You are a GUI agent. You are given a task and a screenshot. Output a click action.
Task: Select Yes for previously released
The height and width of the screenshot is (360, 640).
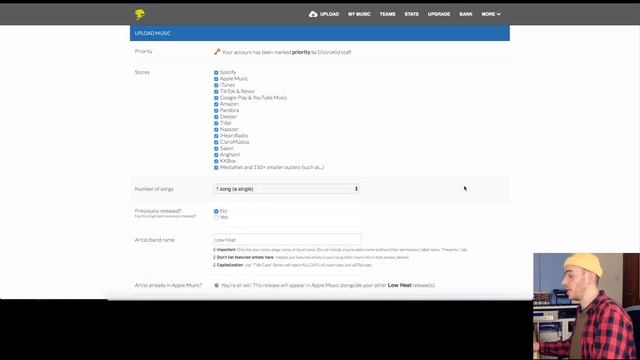coord(216,218)
